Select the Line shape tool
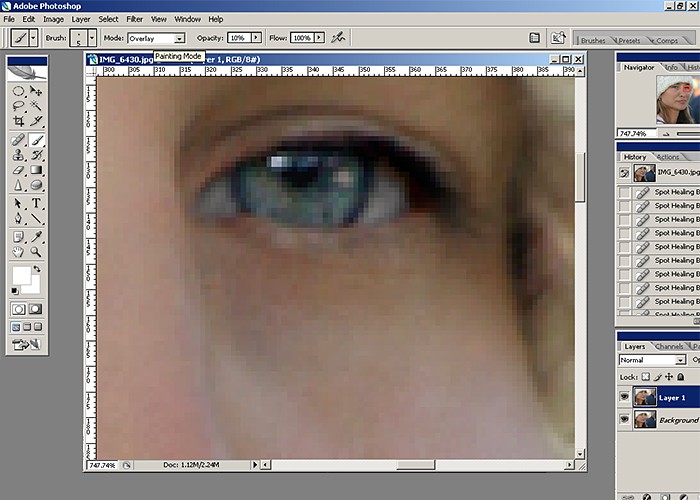This screenshot has width=700, height=500. pos(36,218)
